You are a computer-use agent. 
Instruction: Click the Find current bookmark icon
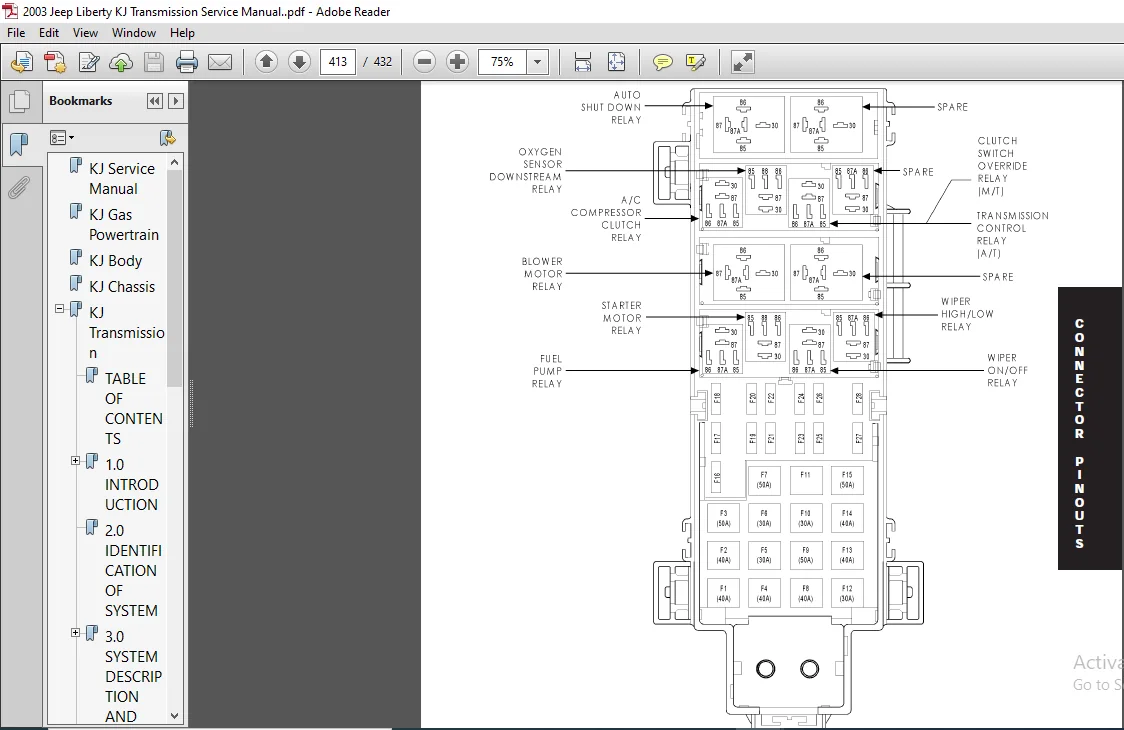pyautogui.click(x=168, y=138)
